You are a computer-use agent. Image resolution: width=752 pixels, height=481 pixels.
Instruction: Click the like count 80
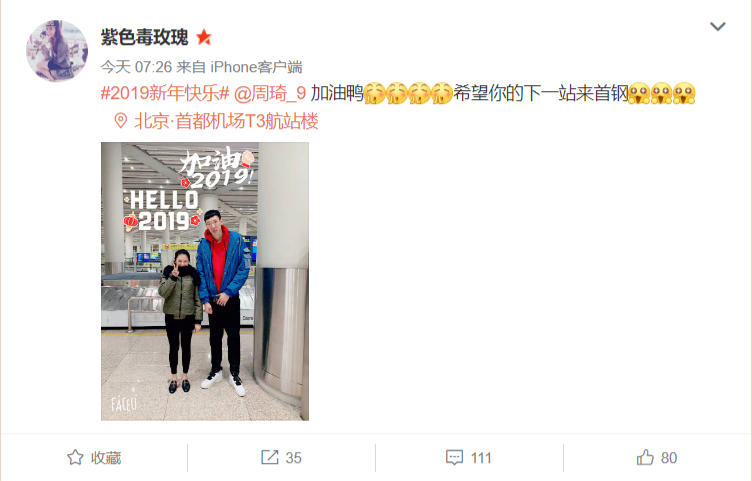click(669, 458)
